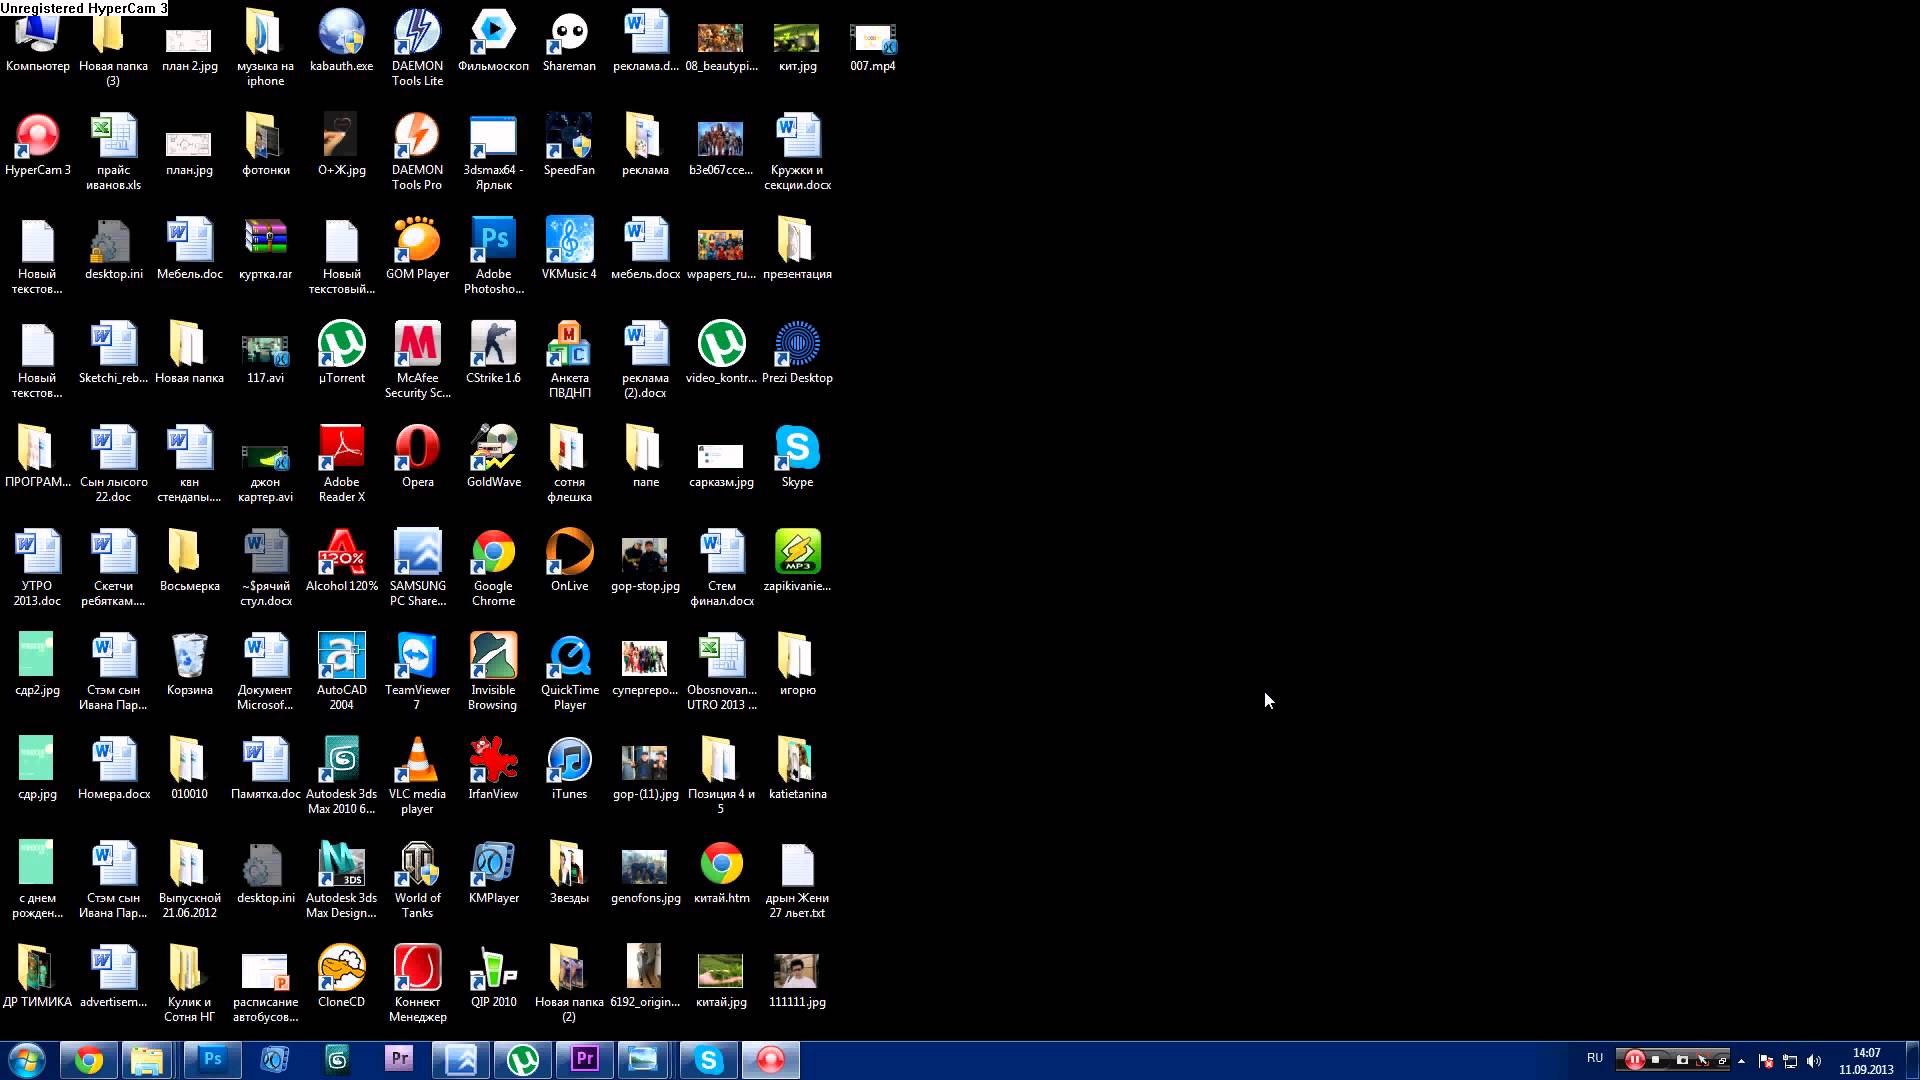Click the CloneCD desktop shortcut
Screen dimensions: 1920x1080
341,976
